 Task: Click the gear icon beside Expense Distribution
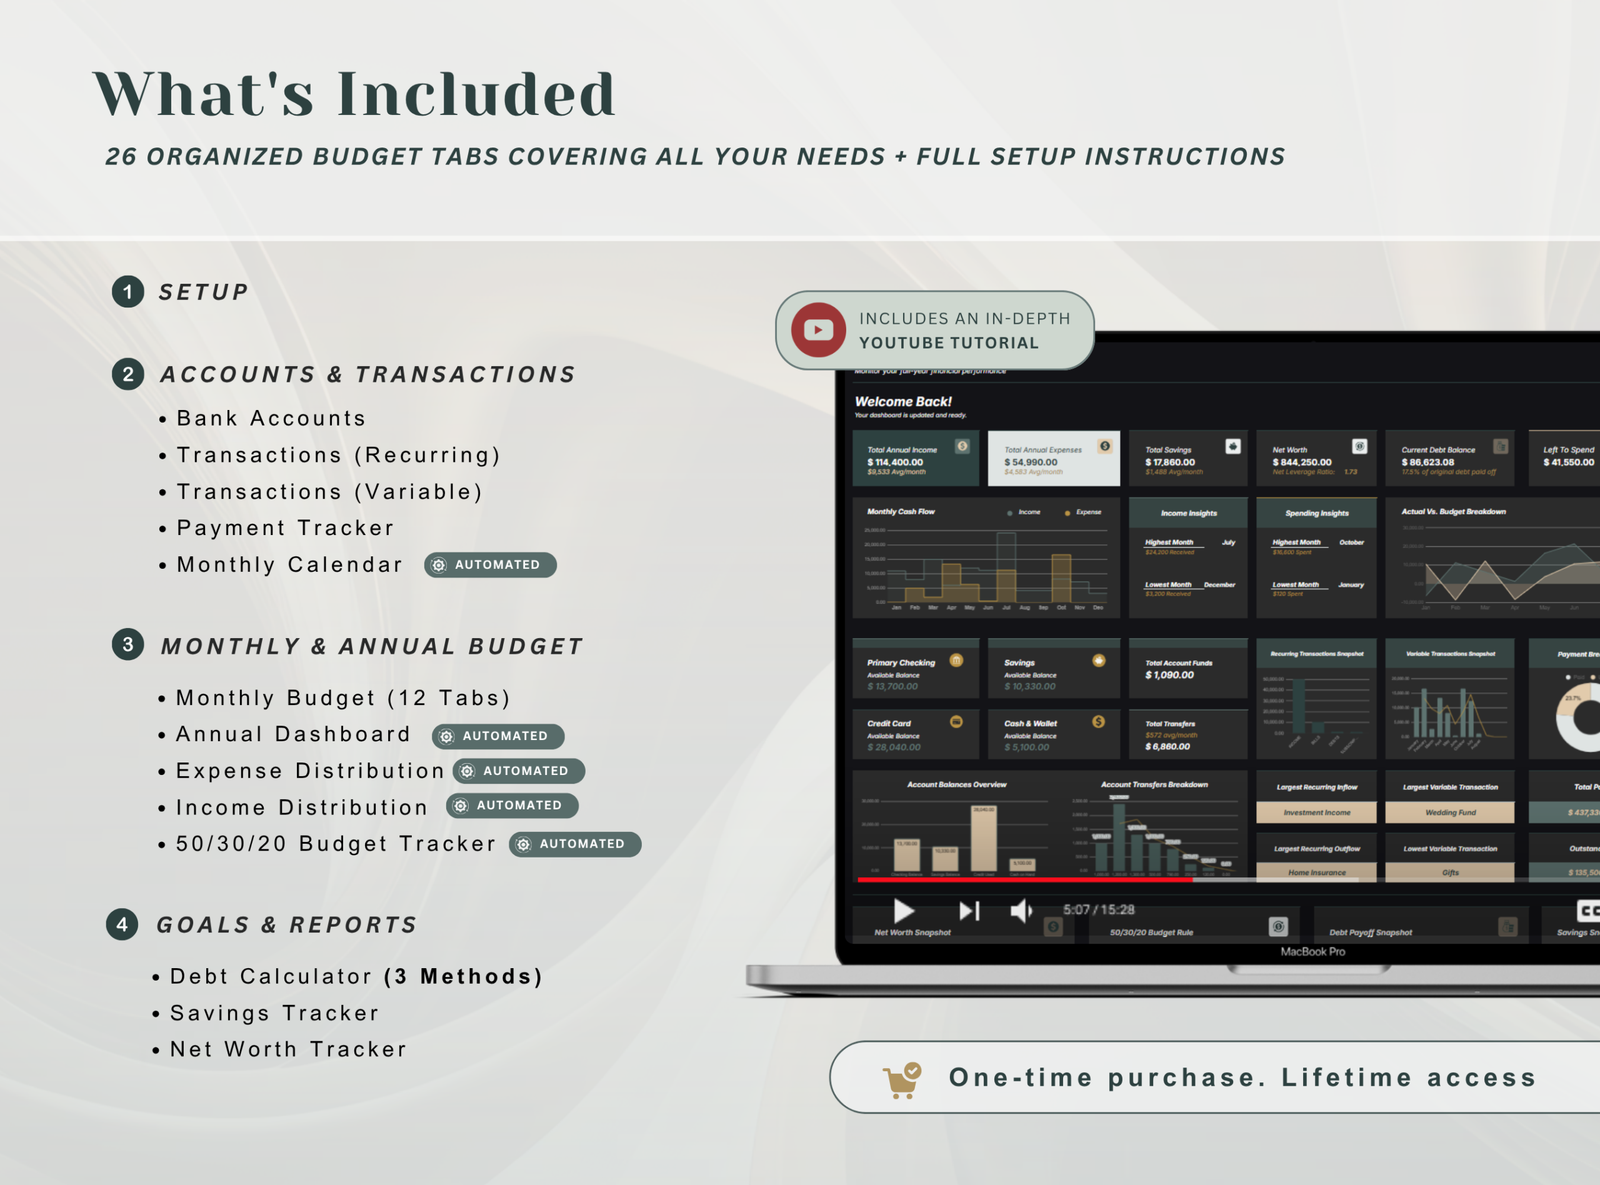tap(467, 771)
